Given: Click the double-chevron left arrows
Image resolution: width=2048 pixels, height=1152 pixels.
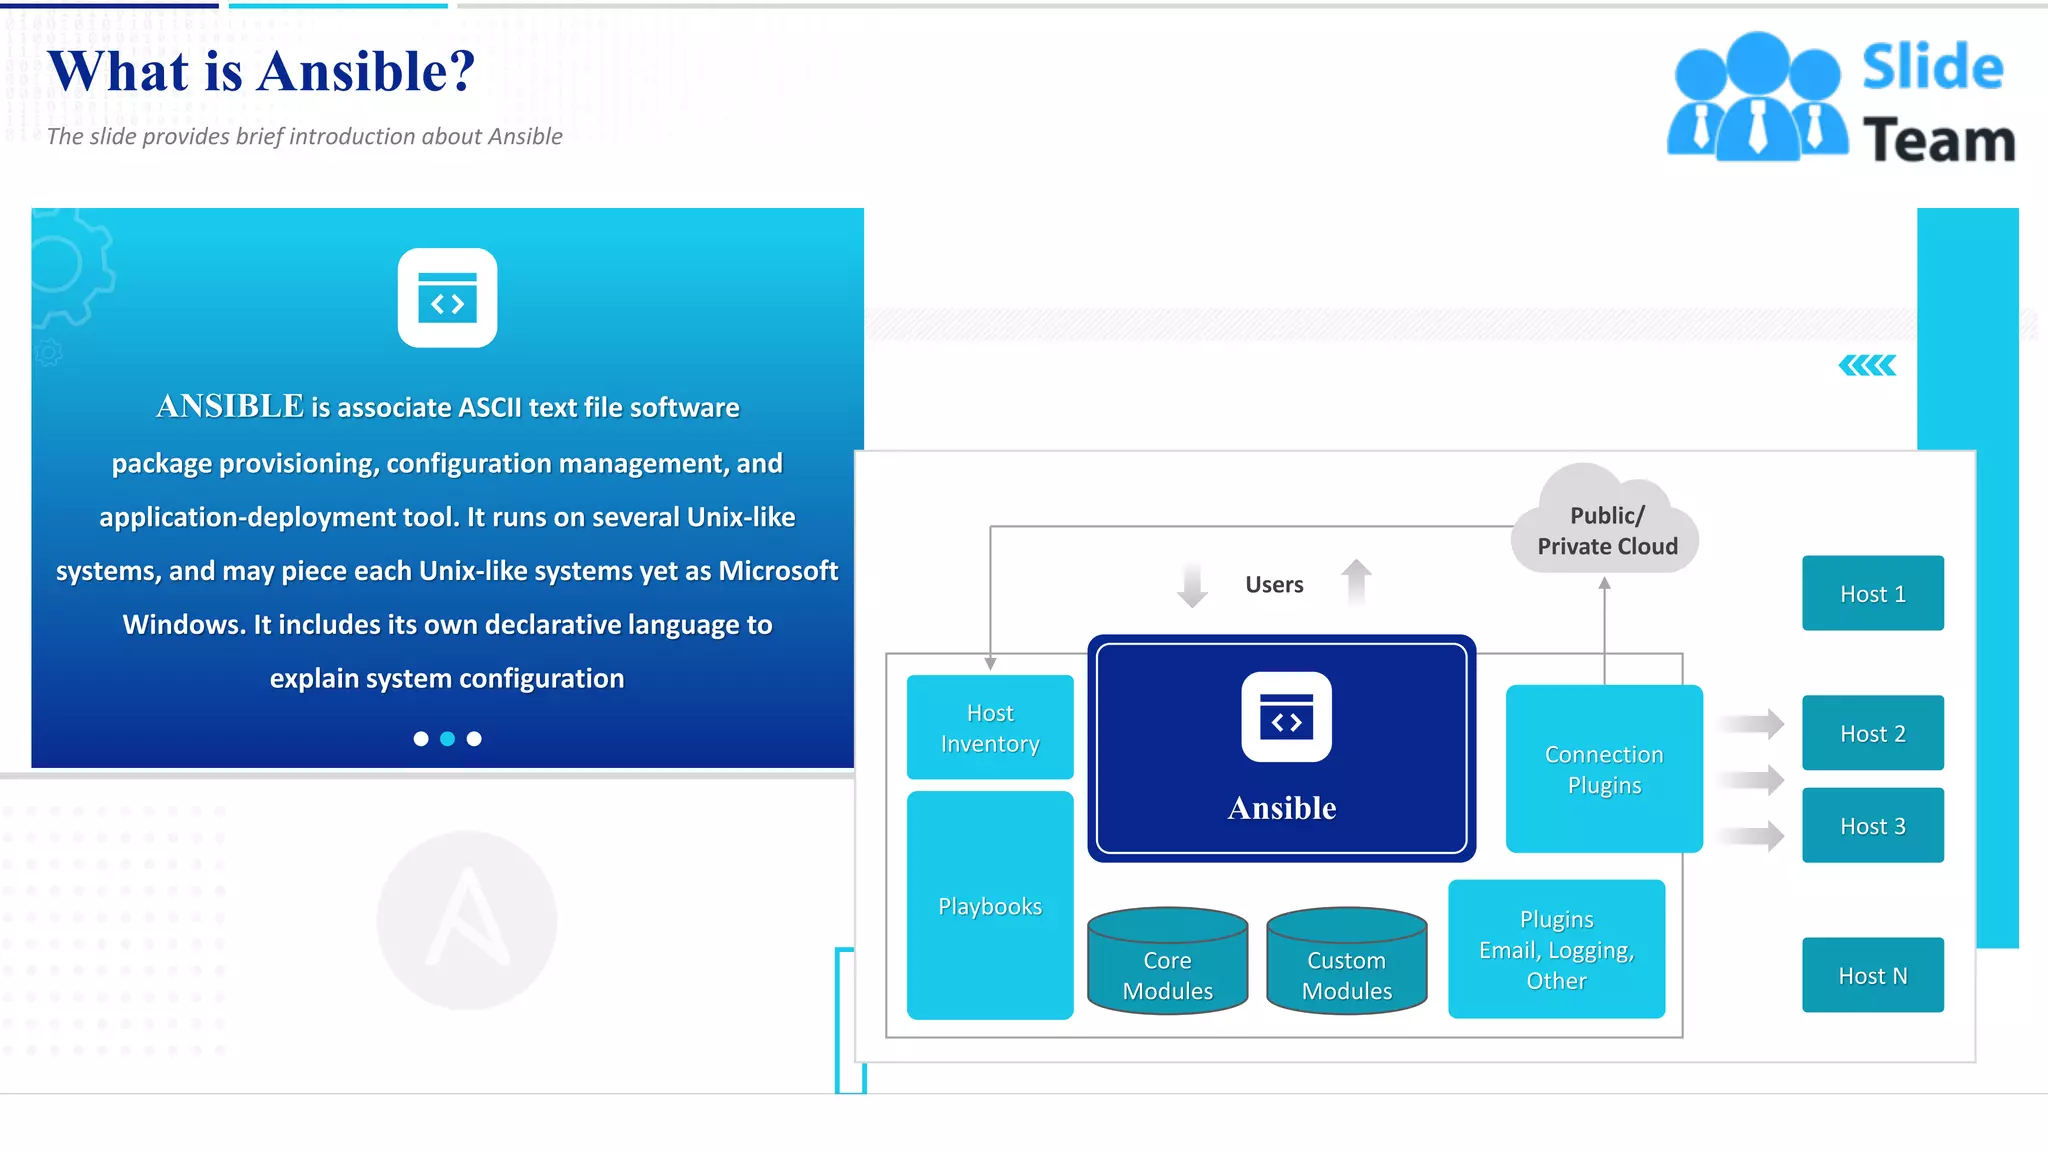Looking at the screenshot, I should pos(1866,366).
